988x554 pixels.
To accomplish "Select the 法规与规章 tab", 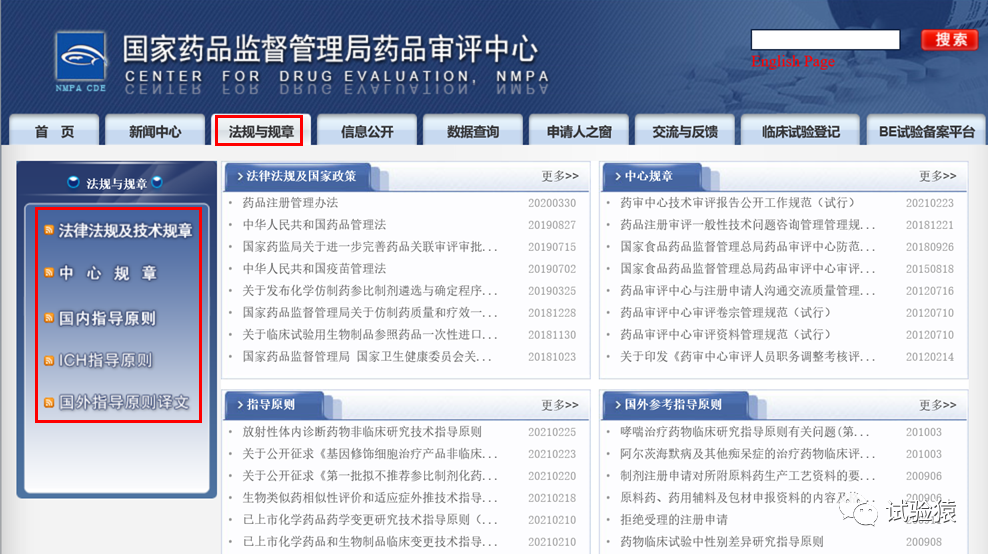I will 261,131.
